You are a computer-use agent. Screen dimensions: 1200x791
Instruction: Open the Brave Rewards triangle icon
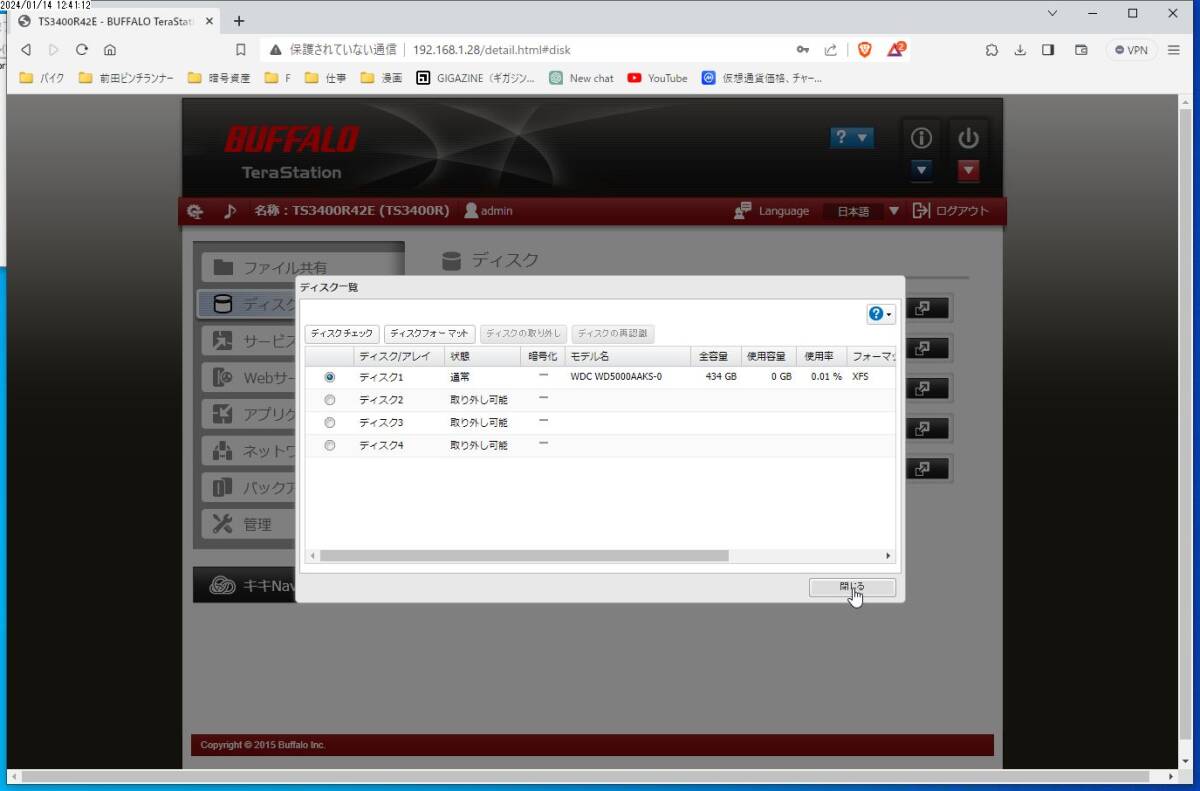tap(896, 49)
